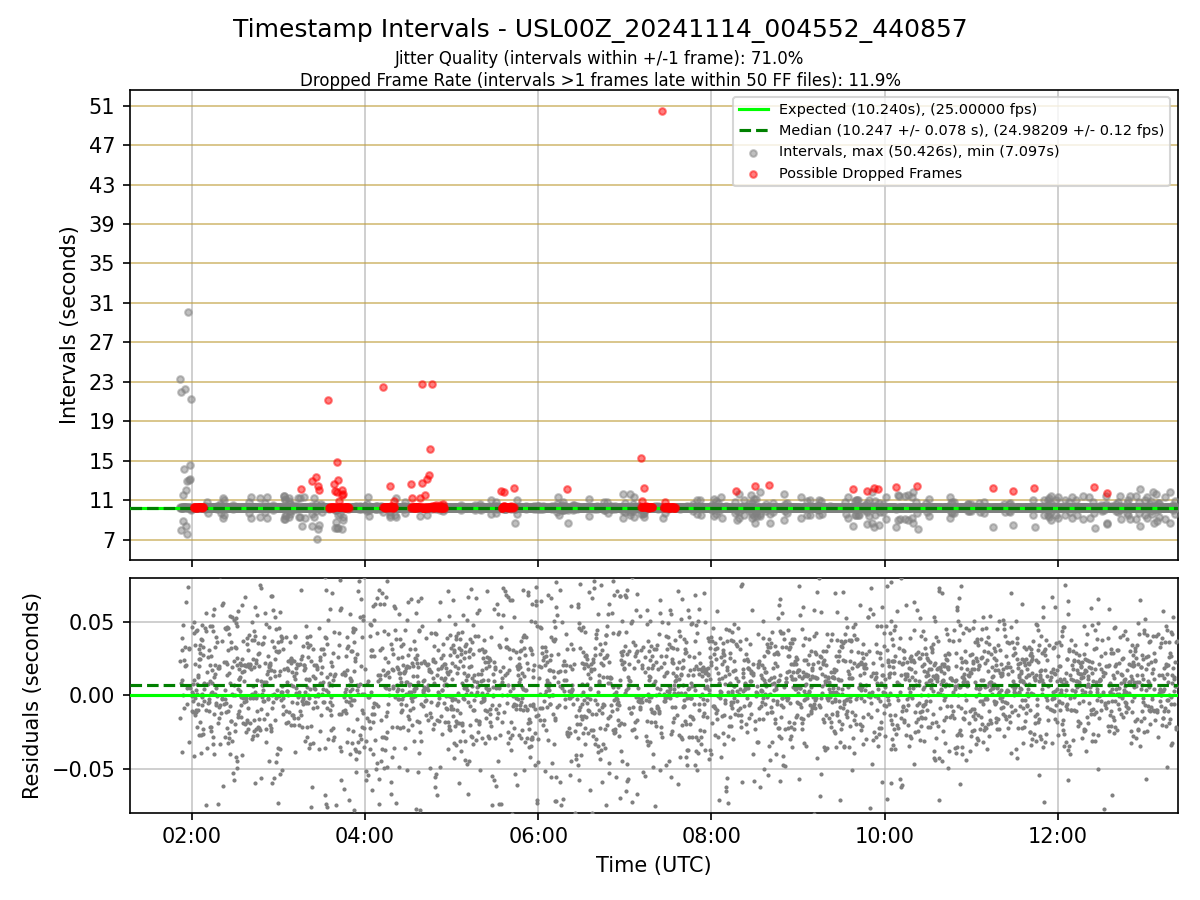Click the red 16-second point before 05:00
Viewport: 1200px width, 900px height.
point(430,449)
